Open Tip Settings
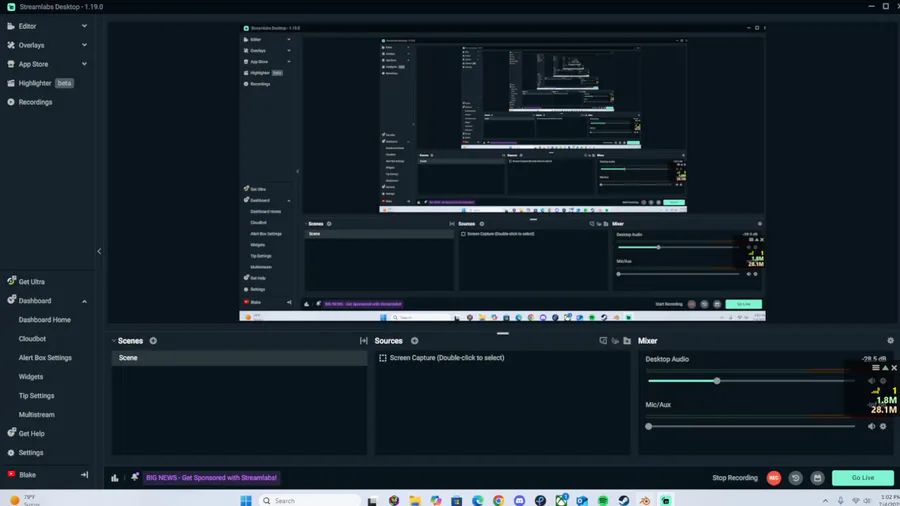 coord(36,395)
